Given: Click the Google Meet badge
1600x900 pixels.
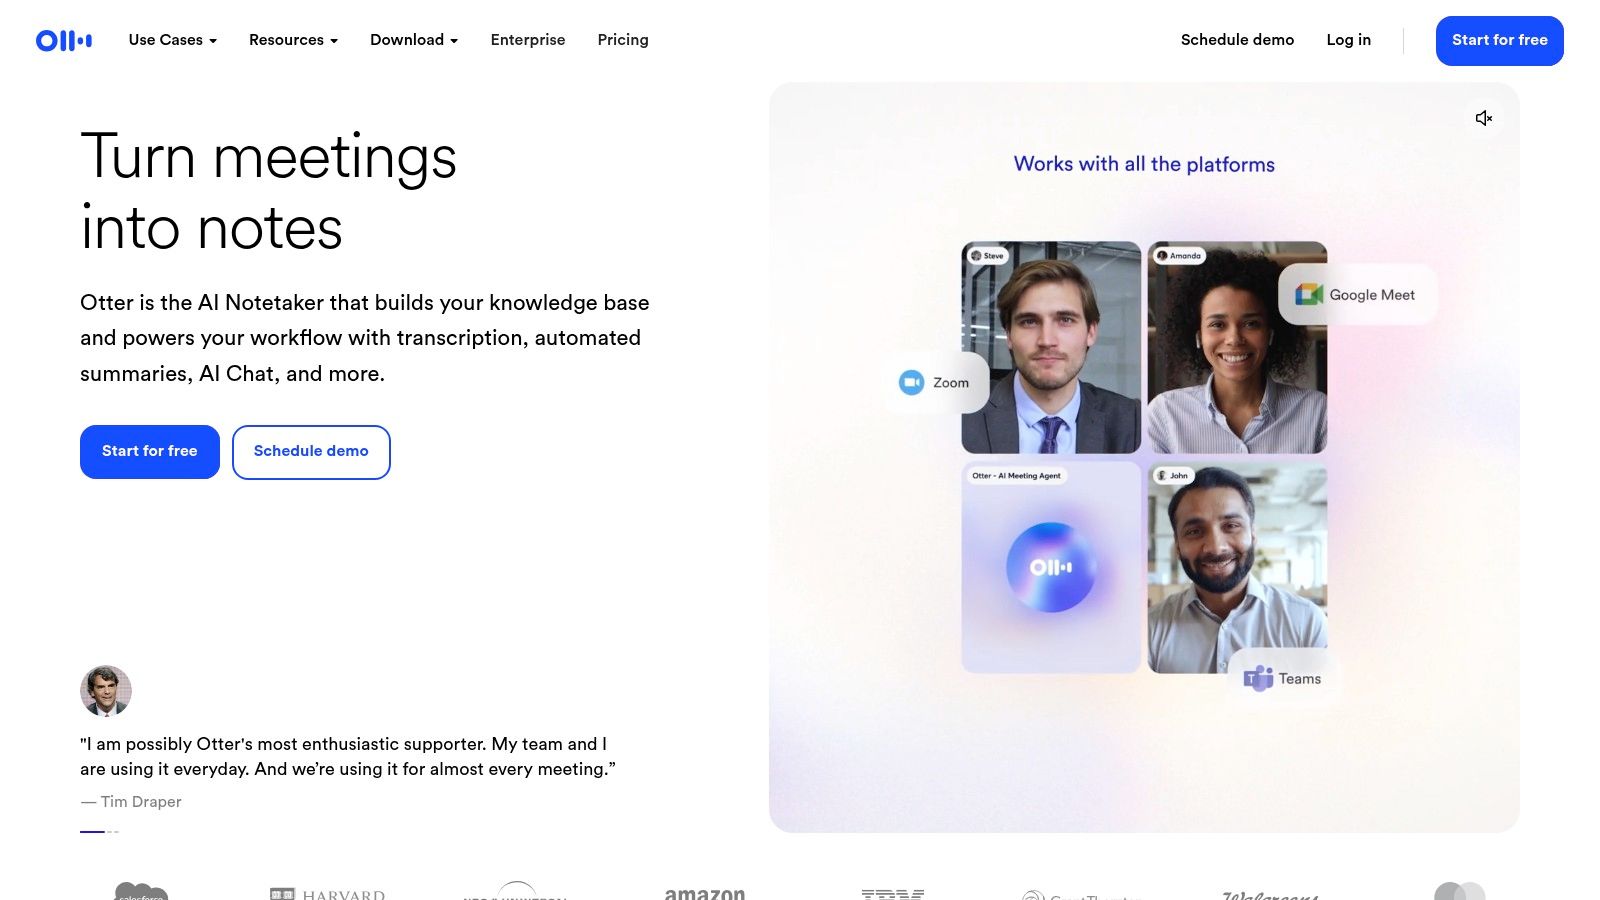Looking at the screenshot, I should point(1357,295).
